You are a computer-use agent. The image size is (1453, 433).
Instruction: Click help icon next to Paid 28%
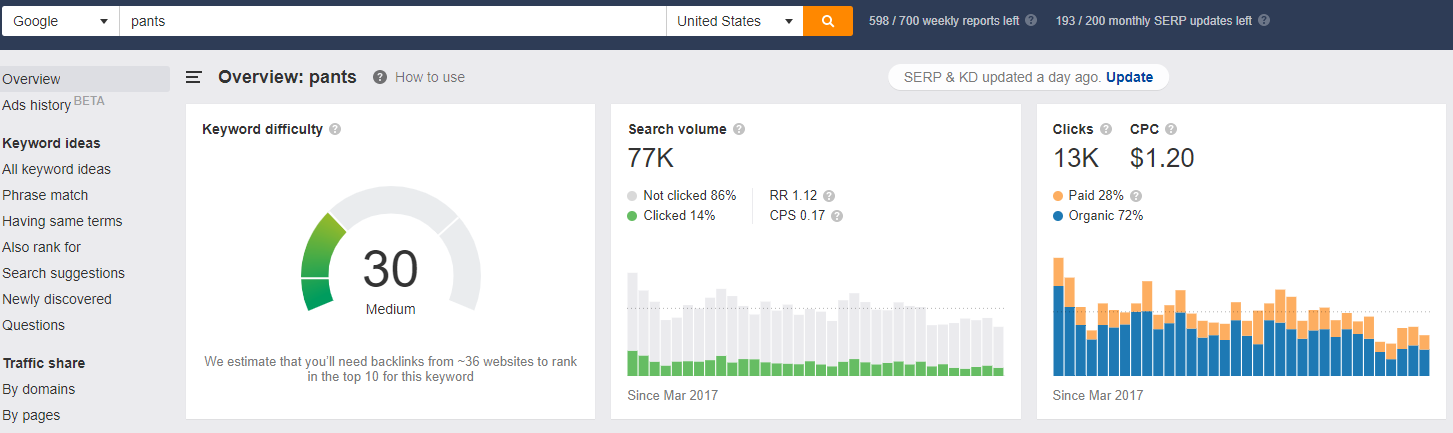tap(1136, 196)
